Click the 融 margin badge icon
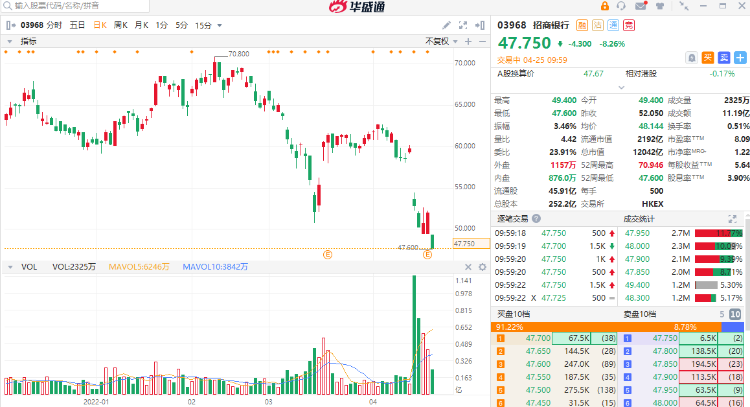This screenshot has height=407, width=750. (582, 25)
